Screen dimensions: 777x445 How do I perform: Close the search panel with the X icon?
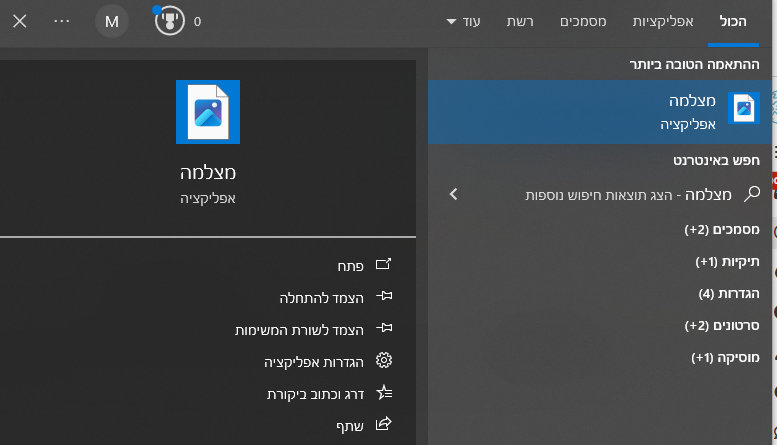20,21
